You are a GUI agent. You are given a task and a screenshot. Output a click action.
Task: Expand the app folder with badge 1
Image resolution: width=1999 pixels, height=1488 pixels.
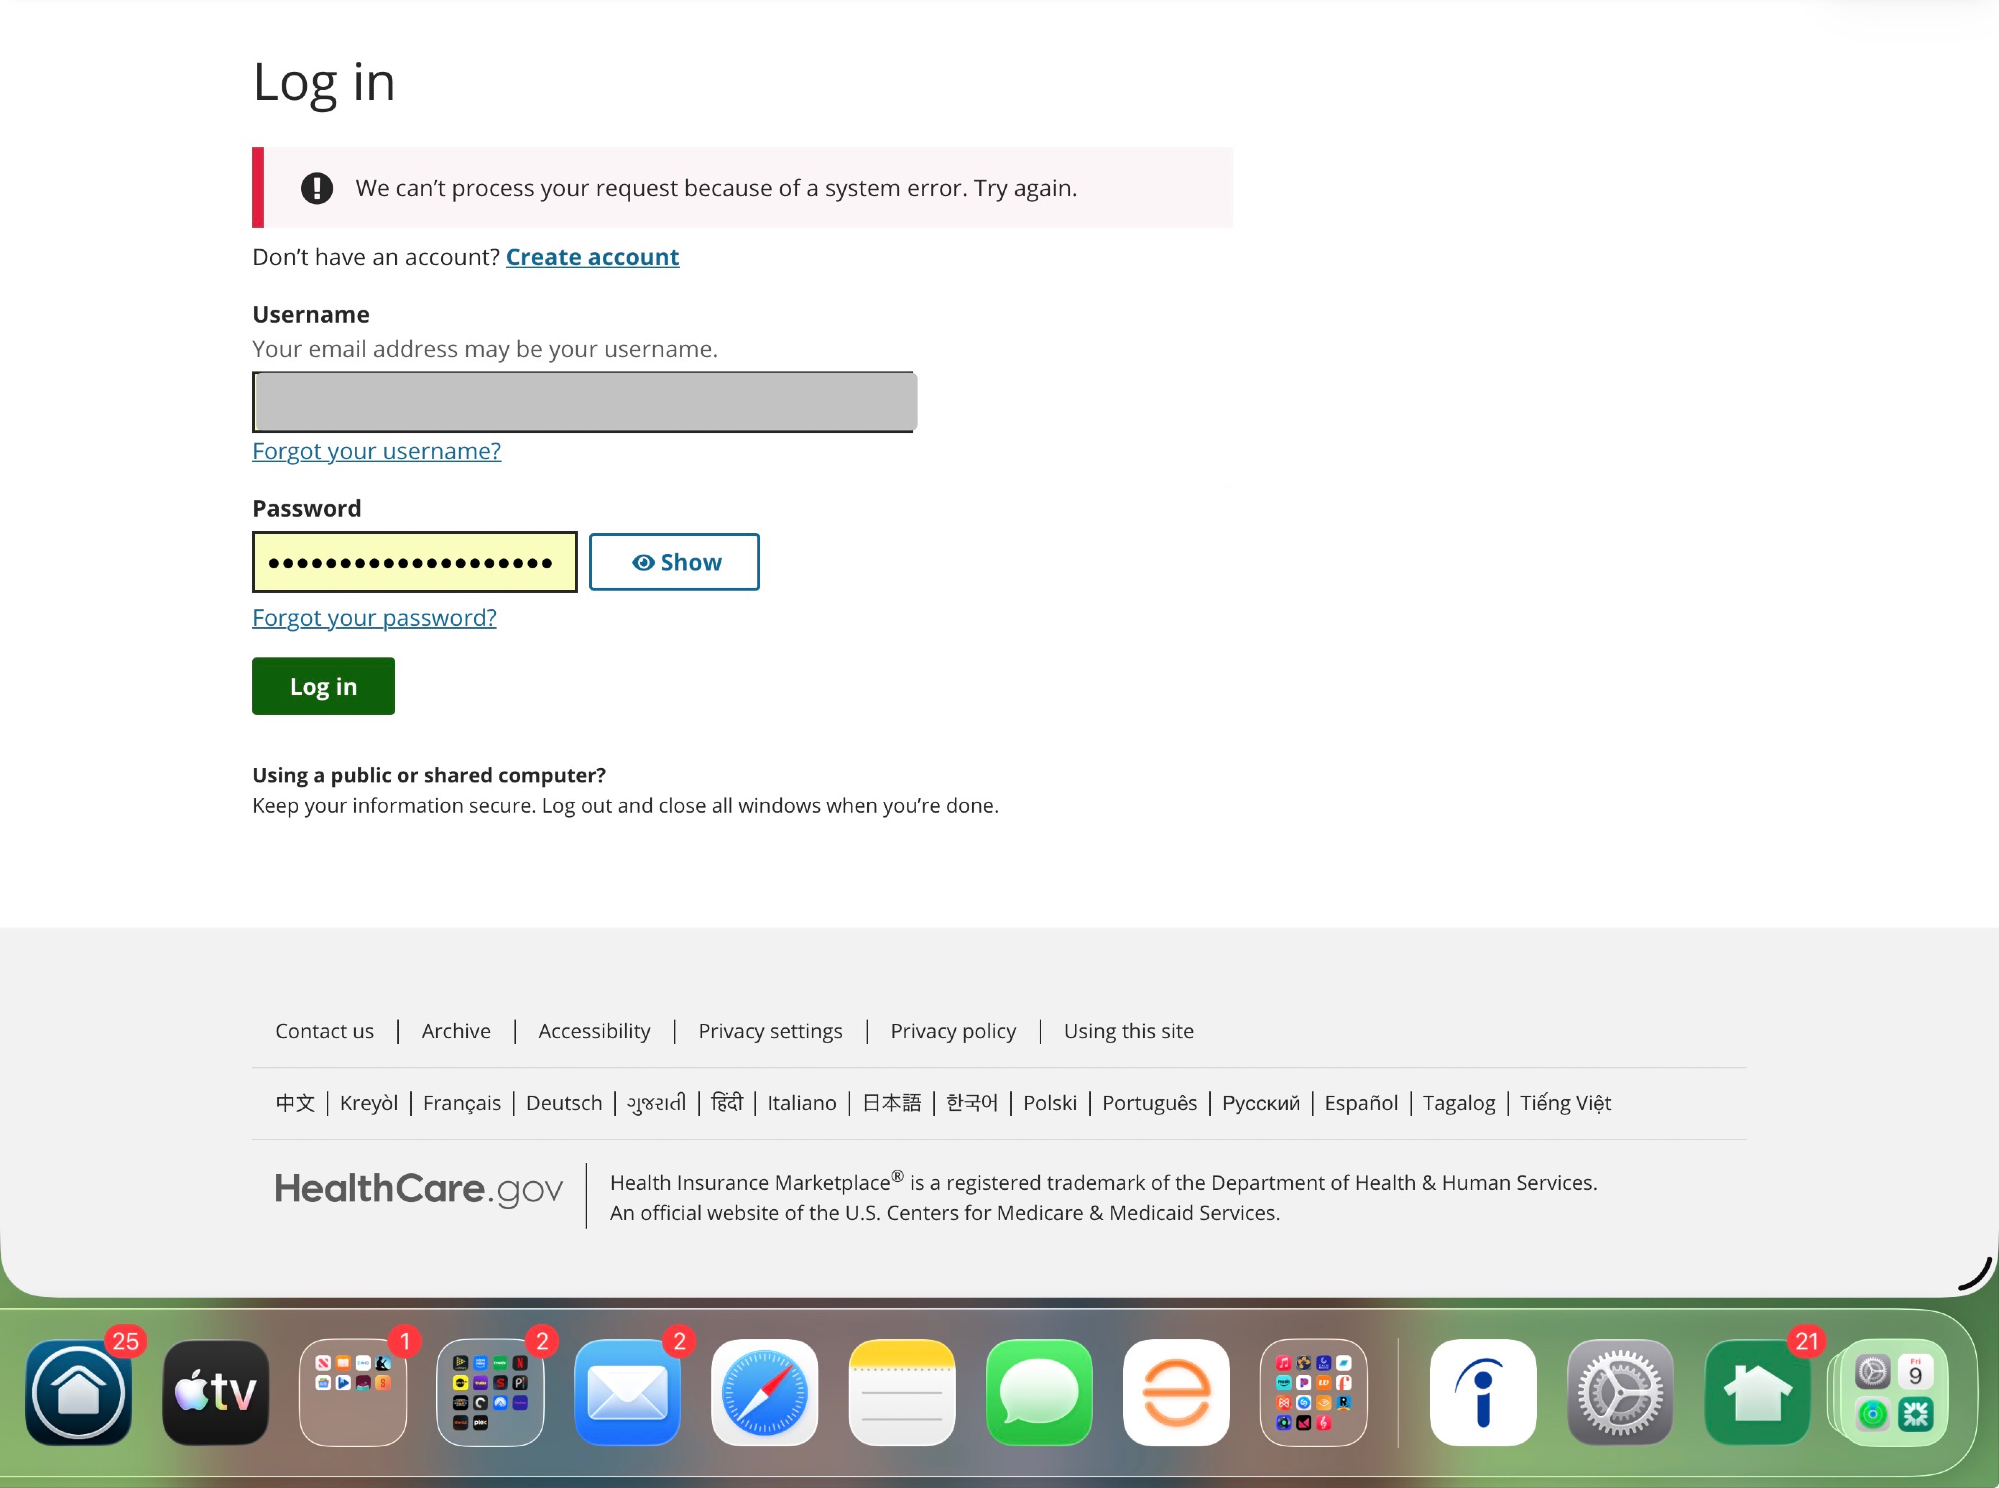pyautogui.click(x=352, y=1392)
